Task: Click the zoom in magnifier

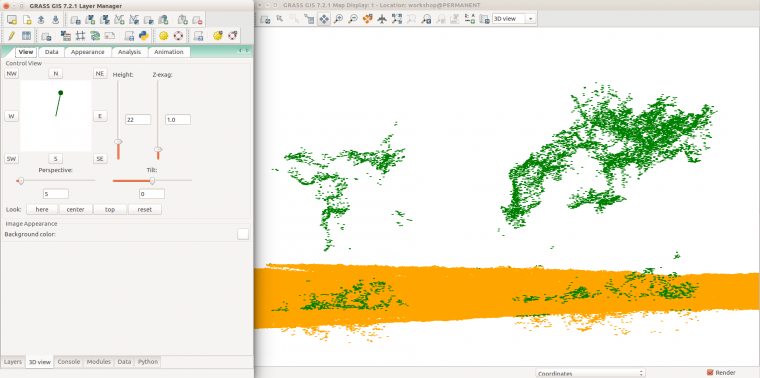Action: (338, 19)
